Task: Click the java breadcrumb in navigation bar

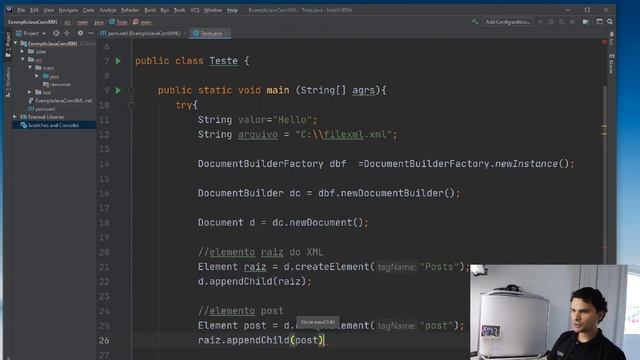Action: click(x=99, y=22)
